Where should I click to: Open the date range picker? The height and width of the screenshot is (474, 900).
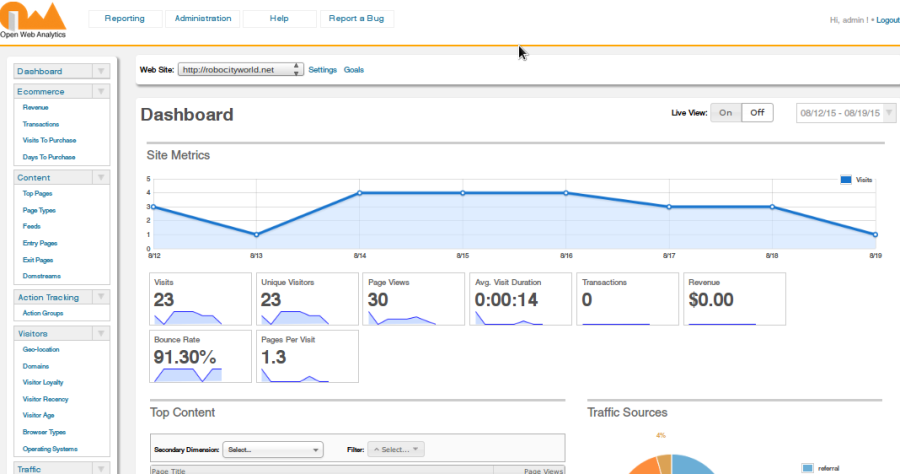coord(844,113)
